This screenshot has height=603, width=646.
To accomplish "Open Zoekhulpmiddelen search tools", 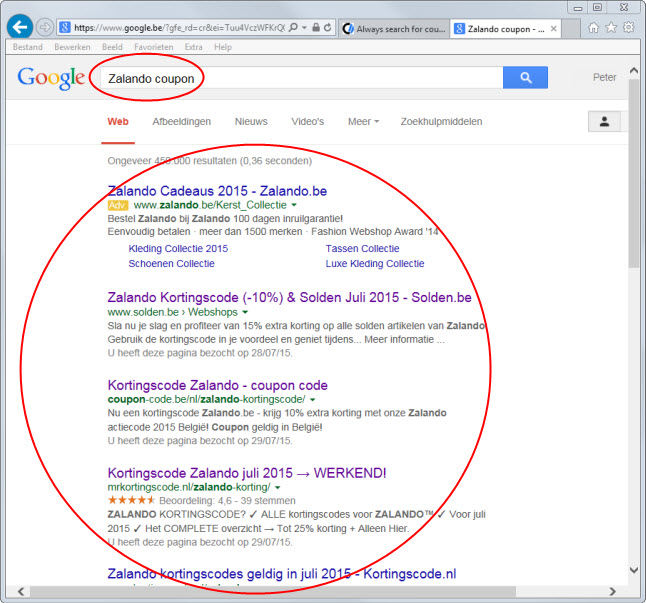I will (441, 122).
